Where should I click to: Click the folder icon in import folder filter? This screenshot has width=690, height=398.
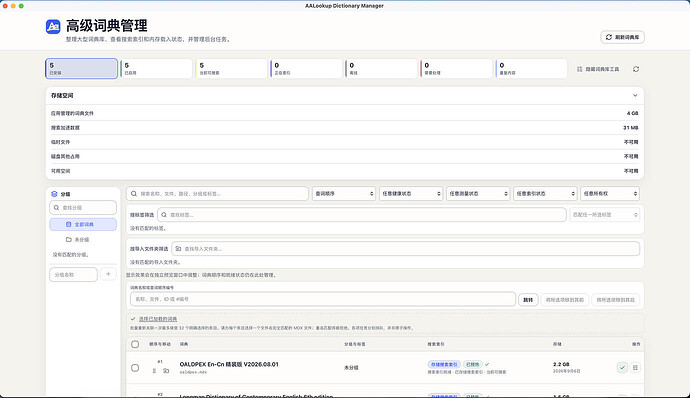point(178,249)
